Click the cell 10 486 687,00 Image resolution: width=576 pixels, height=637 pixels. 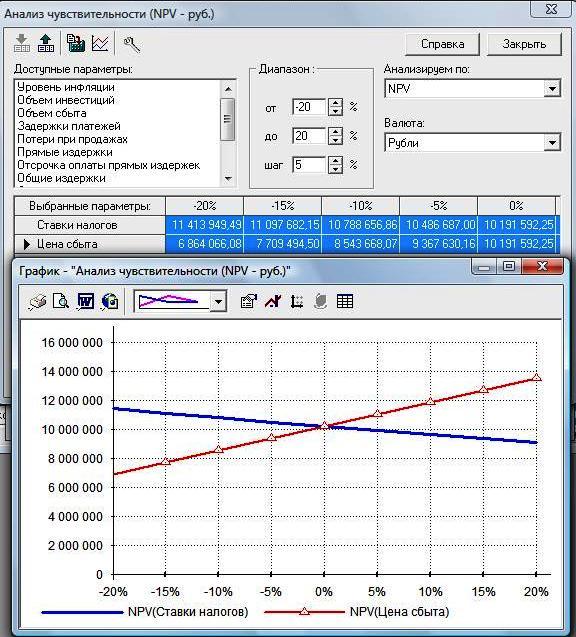pos(438,225)
